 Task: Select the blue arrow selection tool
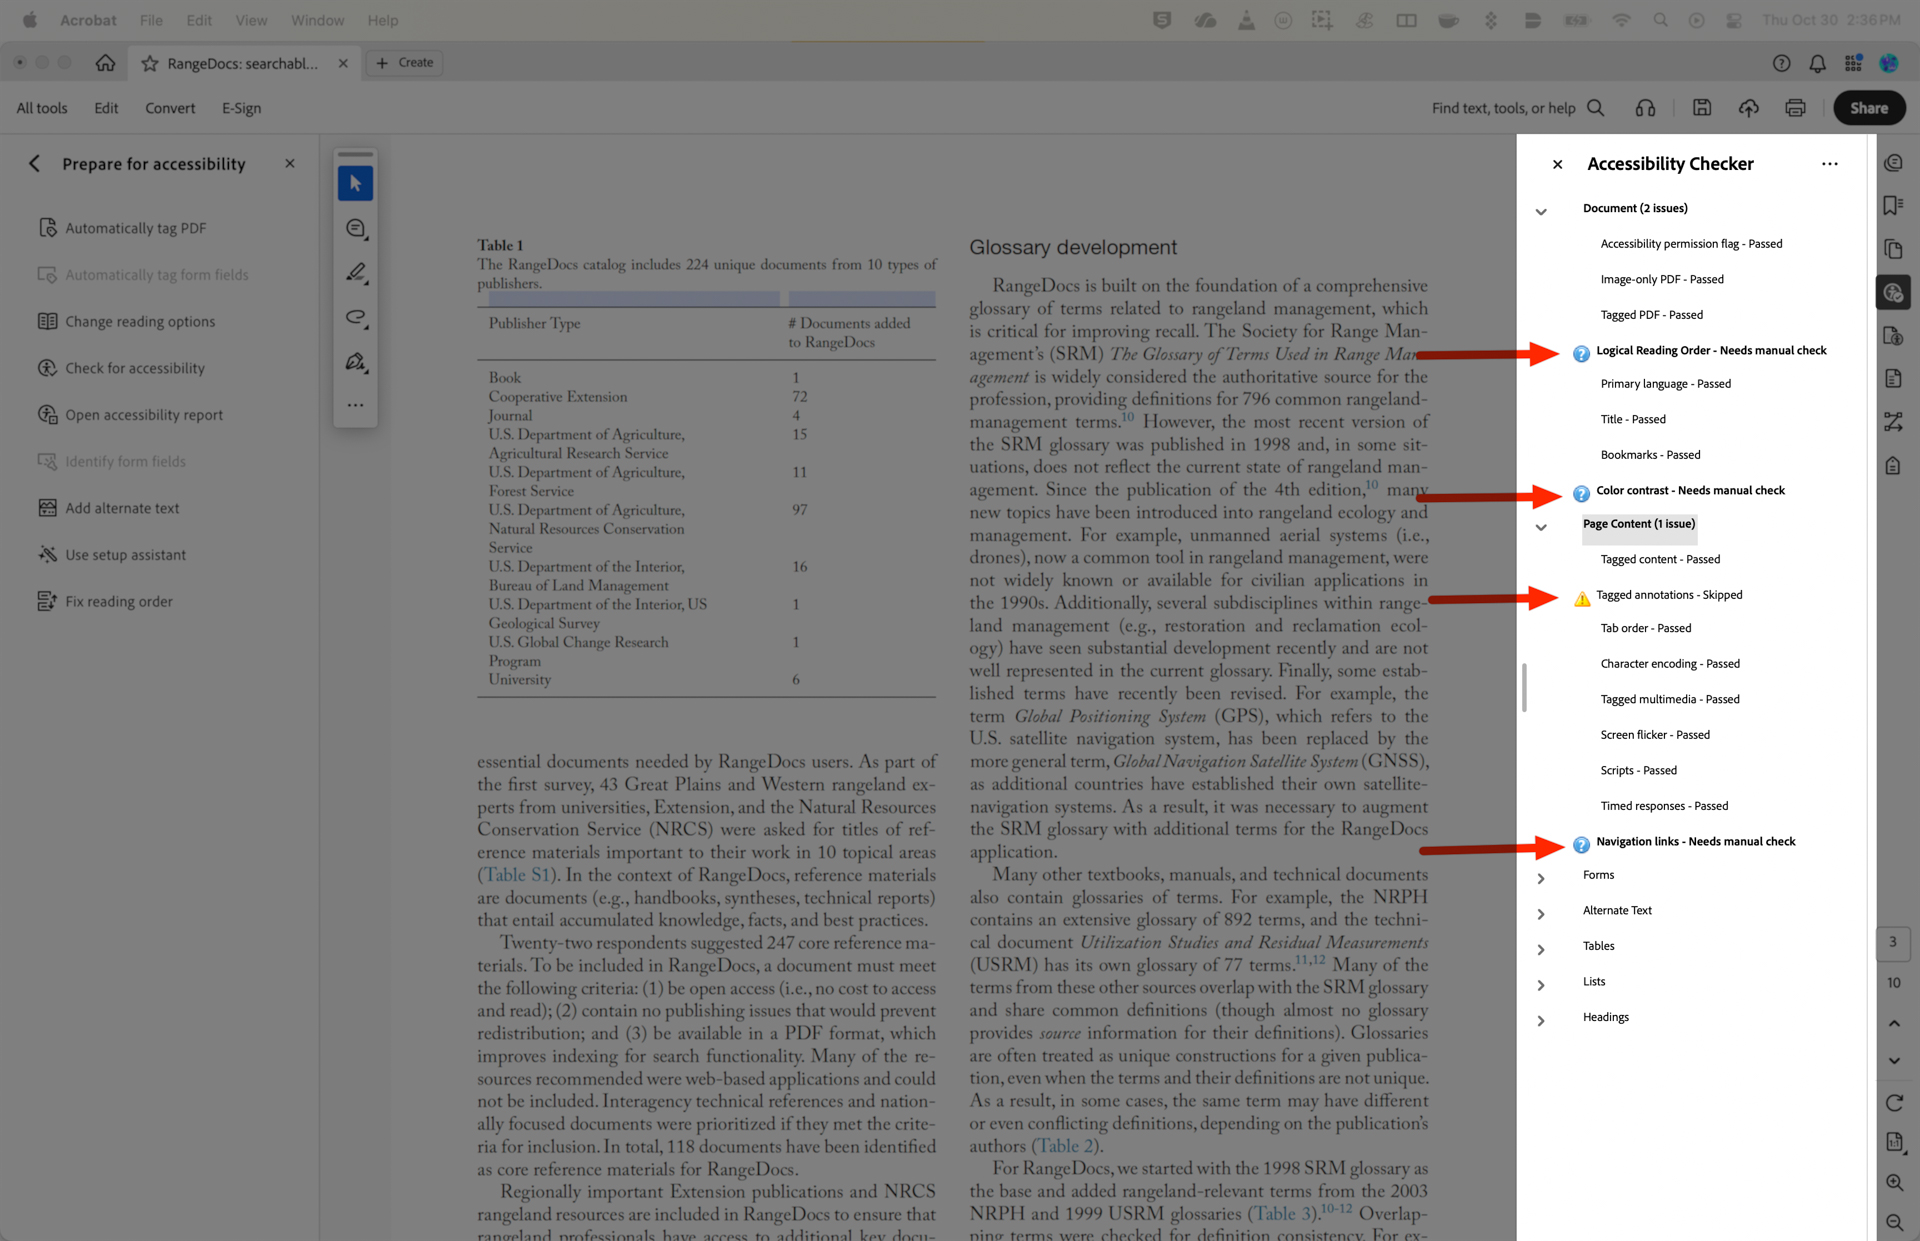(355, 183)
